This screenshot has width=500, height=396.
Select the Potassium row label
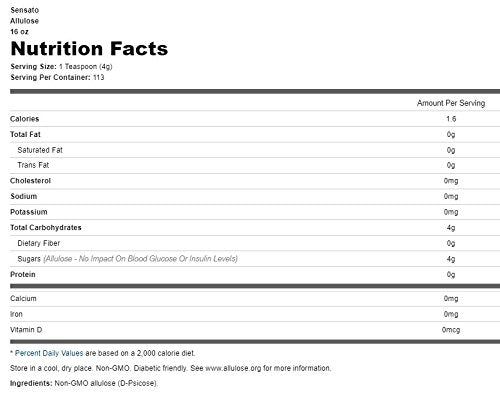point(29,212)
